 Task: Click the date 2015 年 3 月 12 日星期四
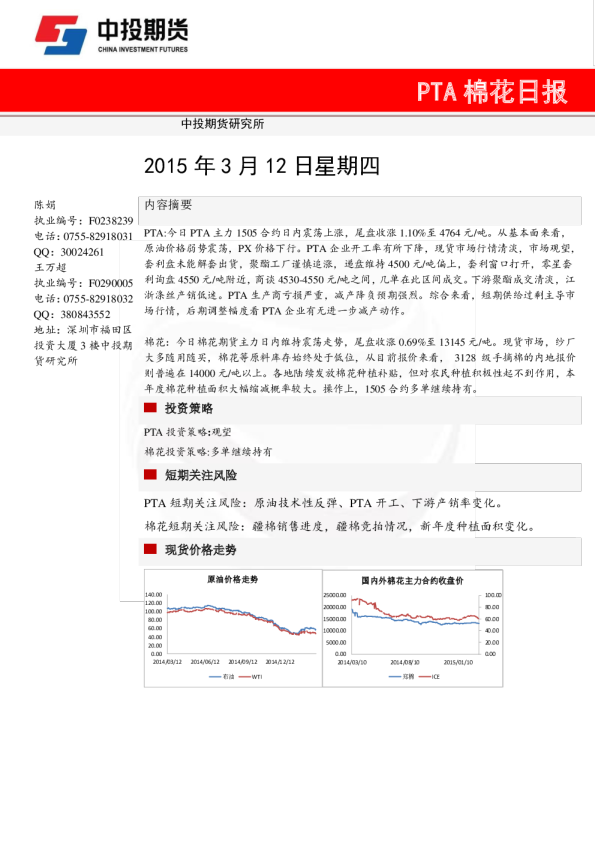[x=262, y=166]
